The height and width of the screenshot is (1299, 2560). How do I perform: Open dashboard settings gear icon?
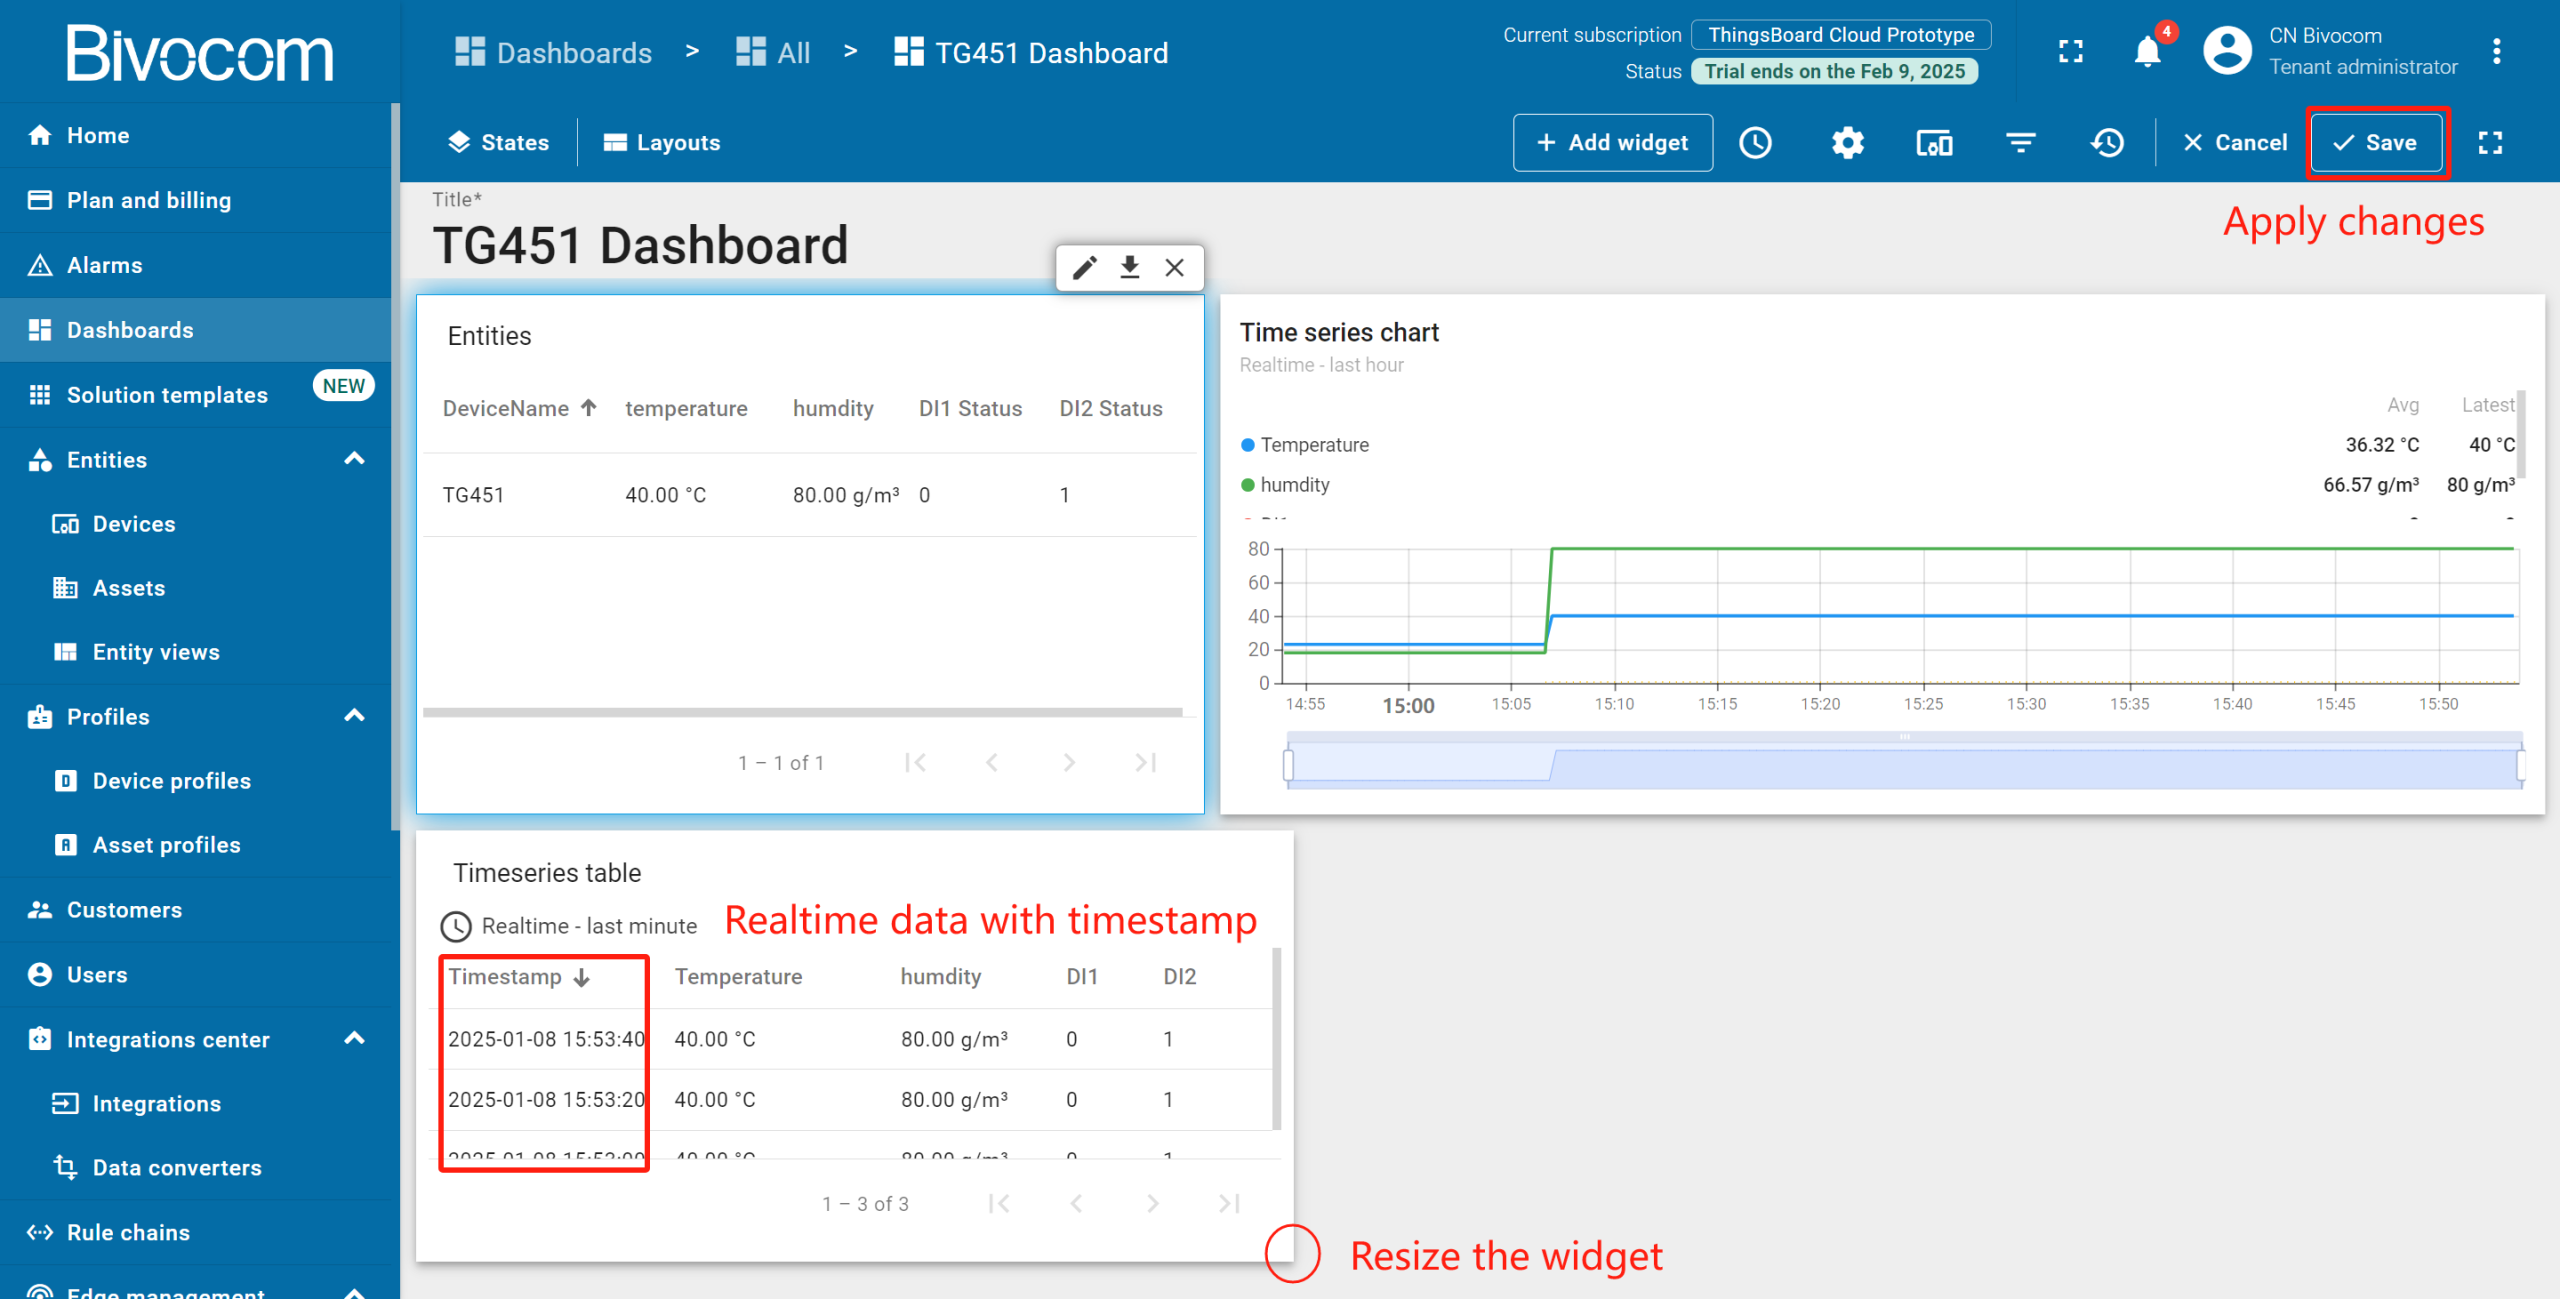[x=1847, y=143]
